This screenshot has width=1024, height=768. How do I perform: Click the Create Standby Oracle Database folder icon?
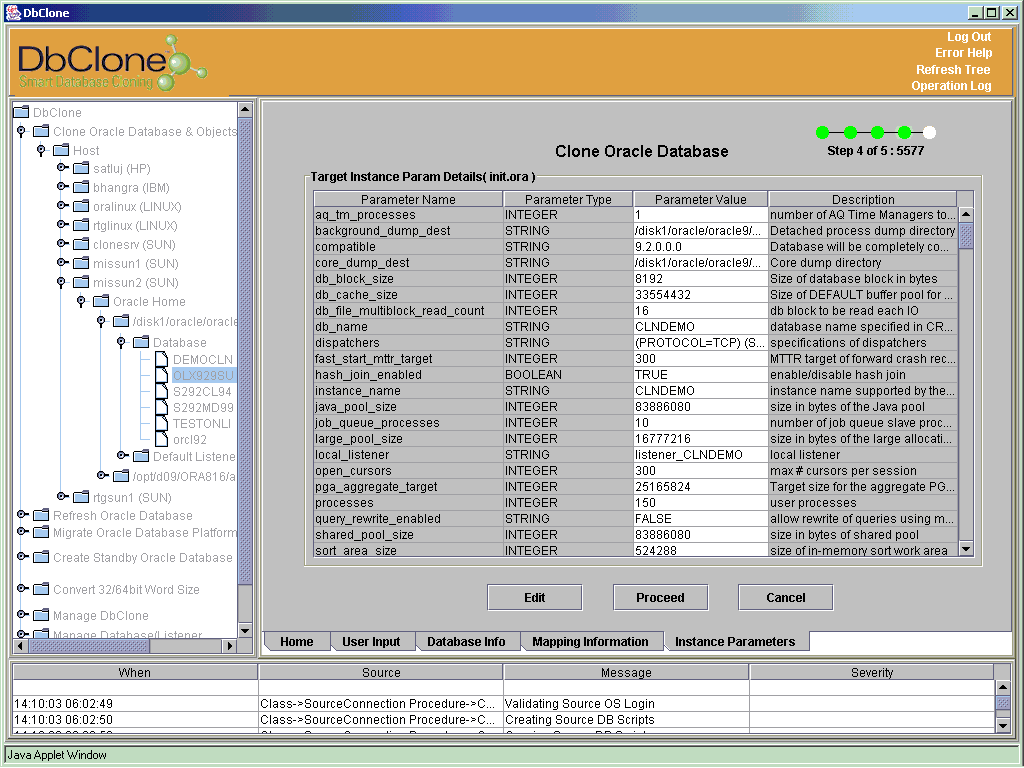click(x=41, y=557)
